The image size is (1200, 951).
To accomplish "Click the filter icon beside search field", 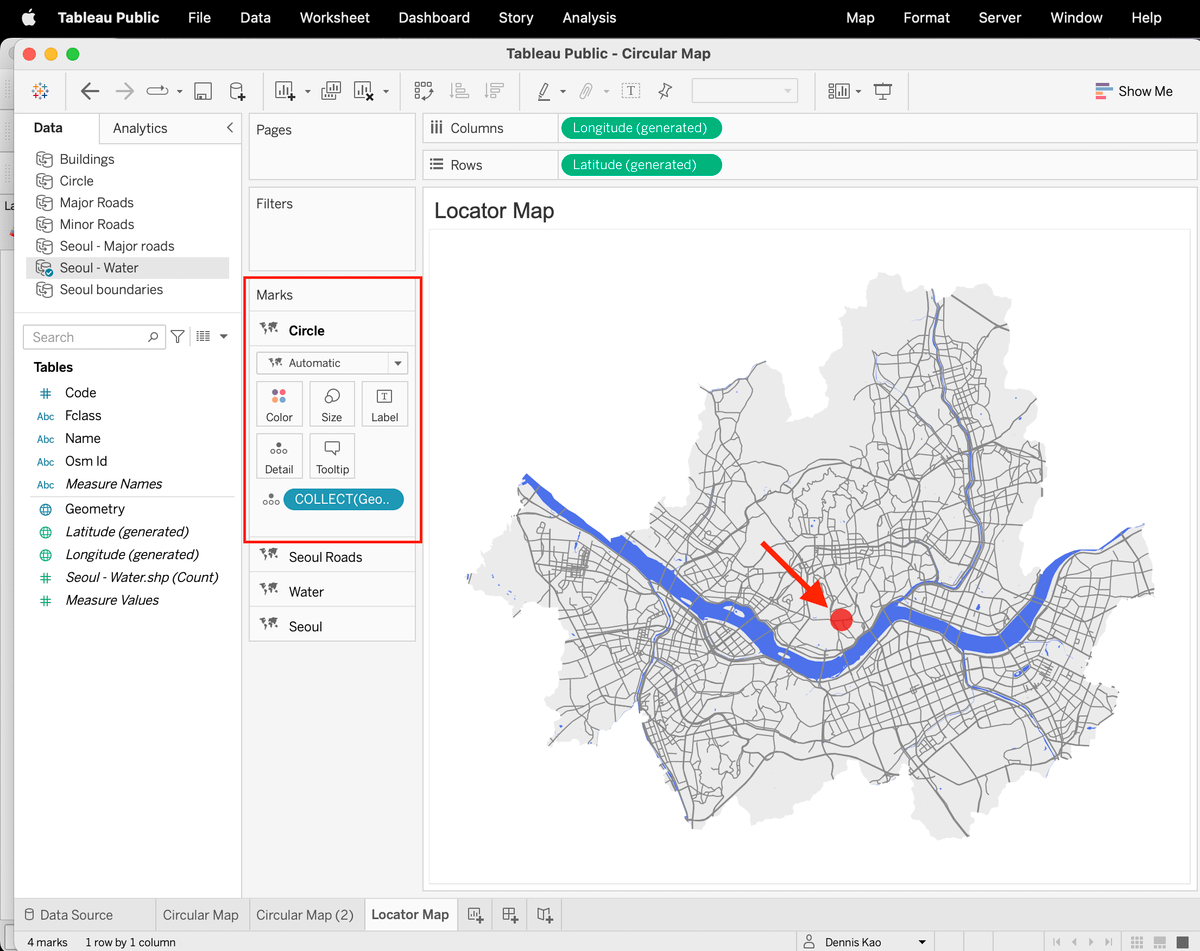I will [x=177, y=337].
